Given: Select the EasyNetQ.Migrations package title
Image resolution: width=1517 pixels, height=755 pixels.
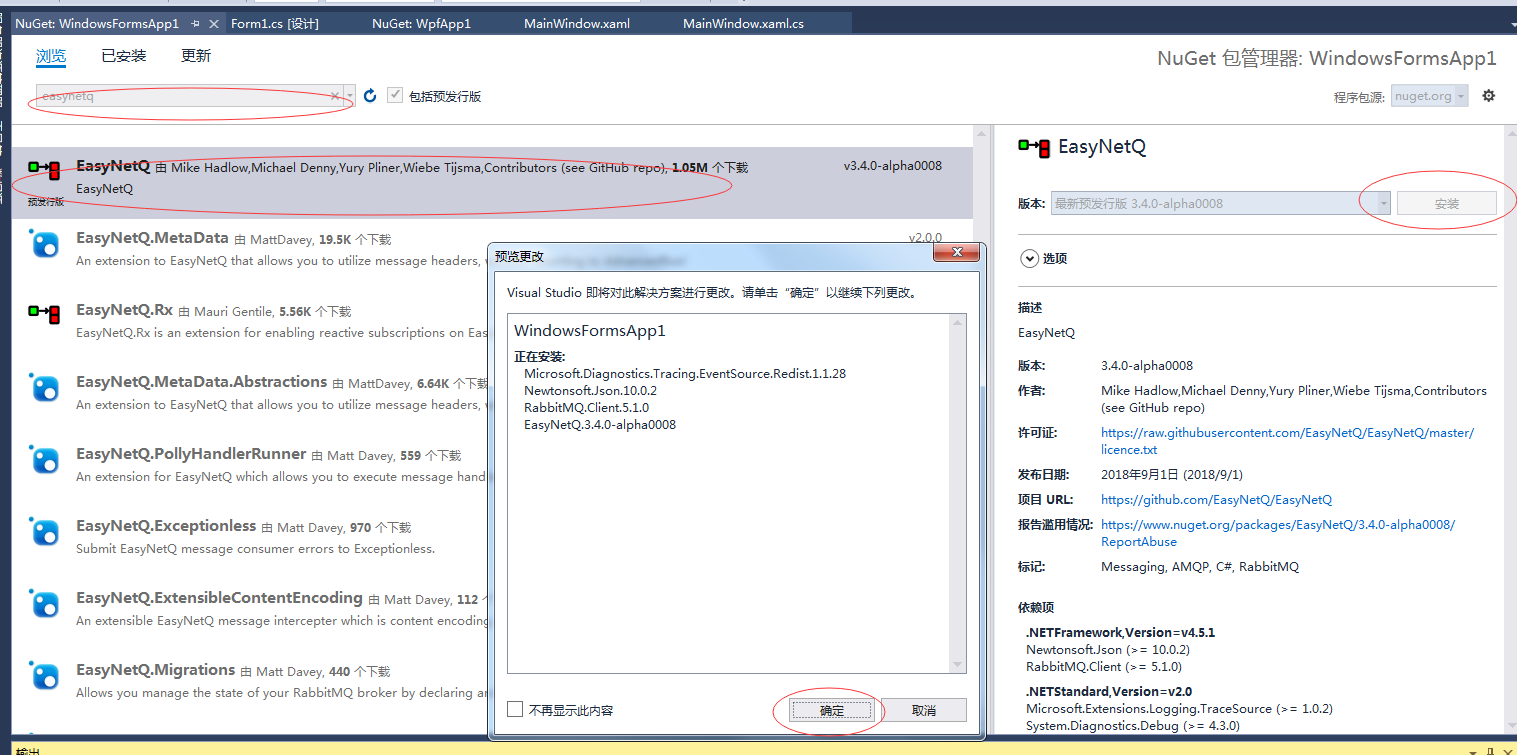Looking at the screenshot, I should [x=156, y=670].
